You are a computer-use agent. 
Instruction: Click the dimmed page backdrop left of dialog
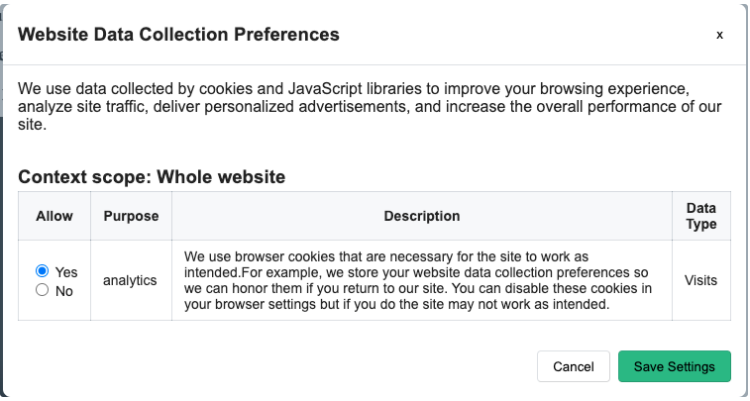click(x=3, y=200)
